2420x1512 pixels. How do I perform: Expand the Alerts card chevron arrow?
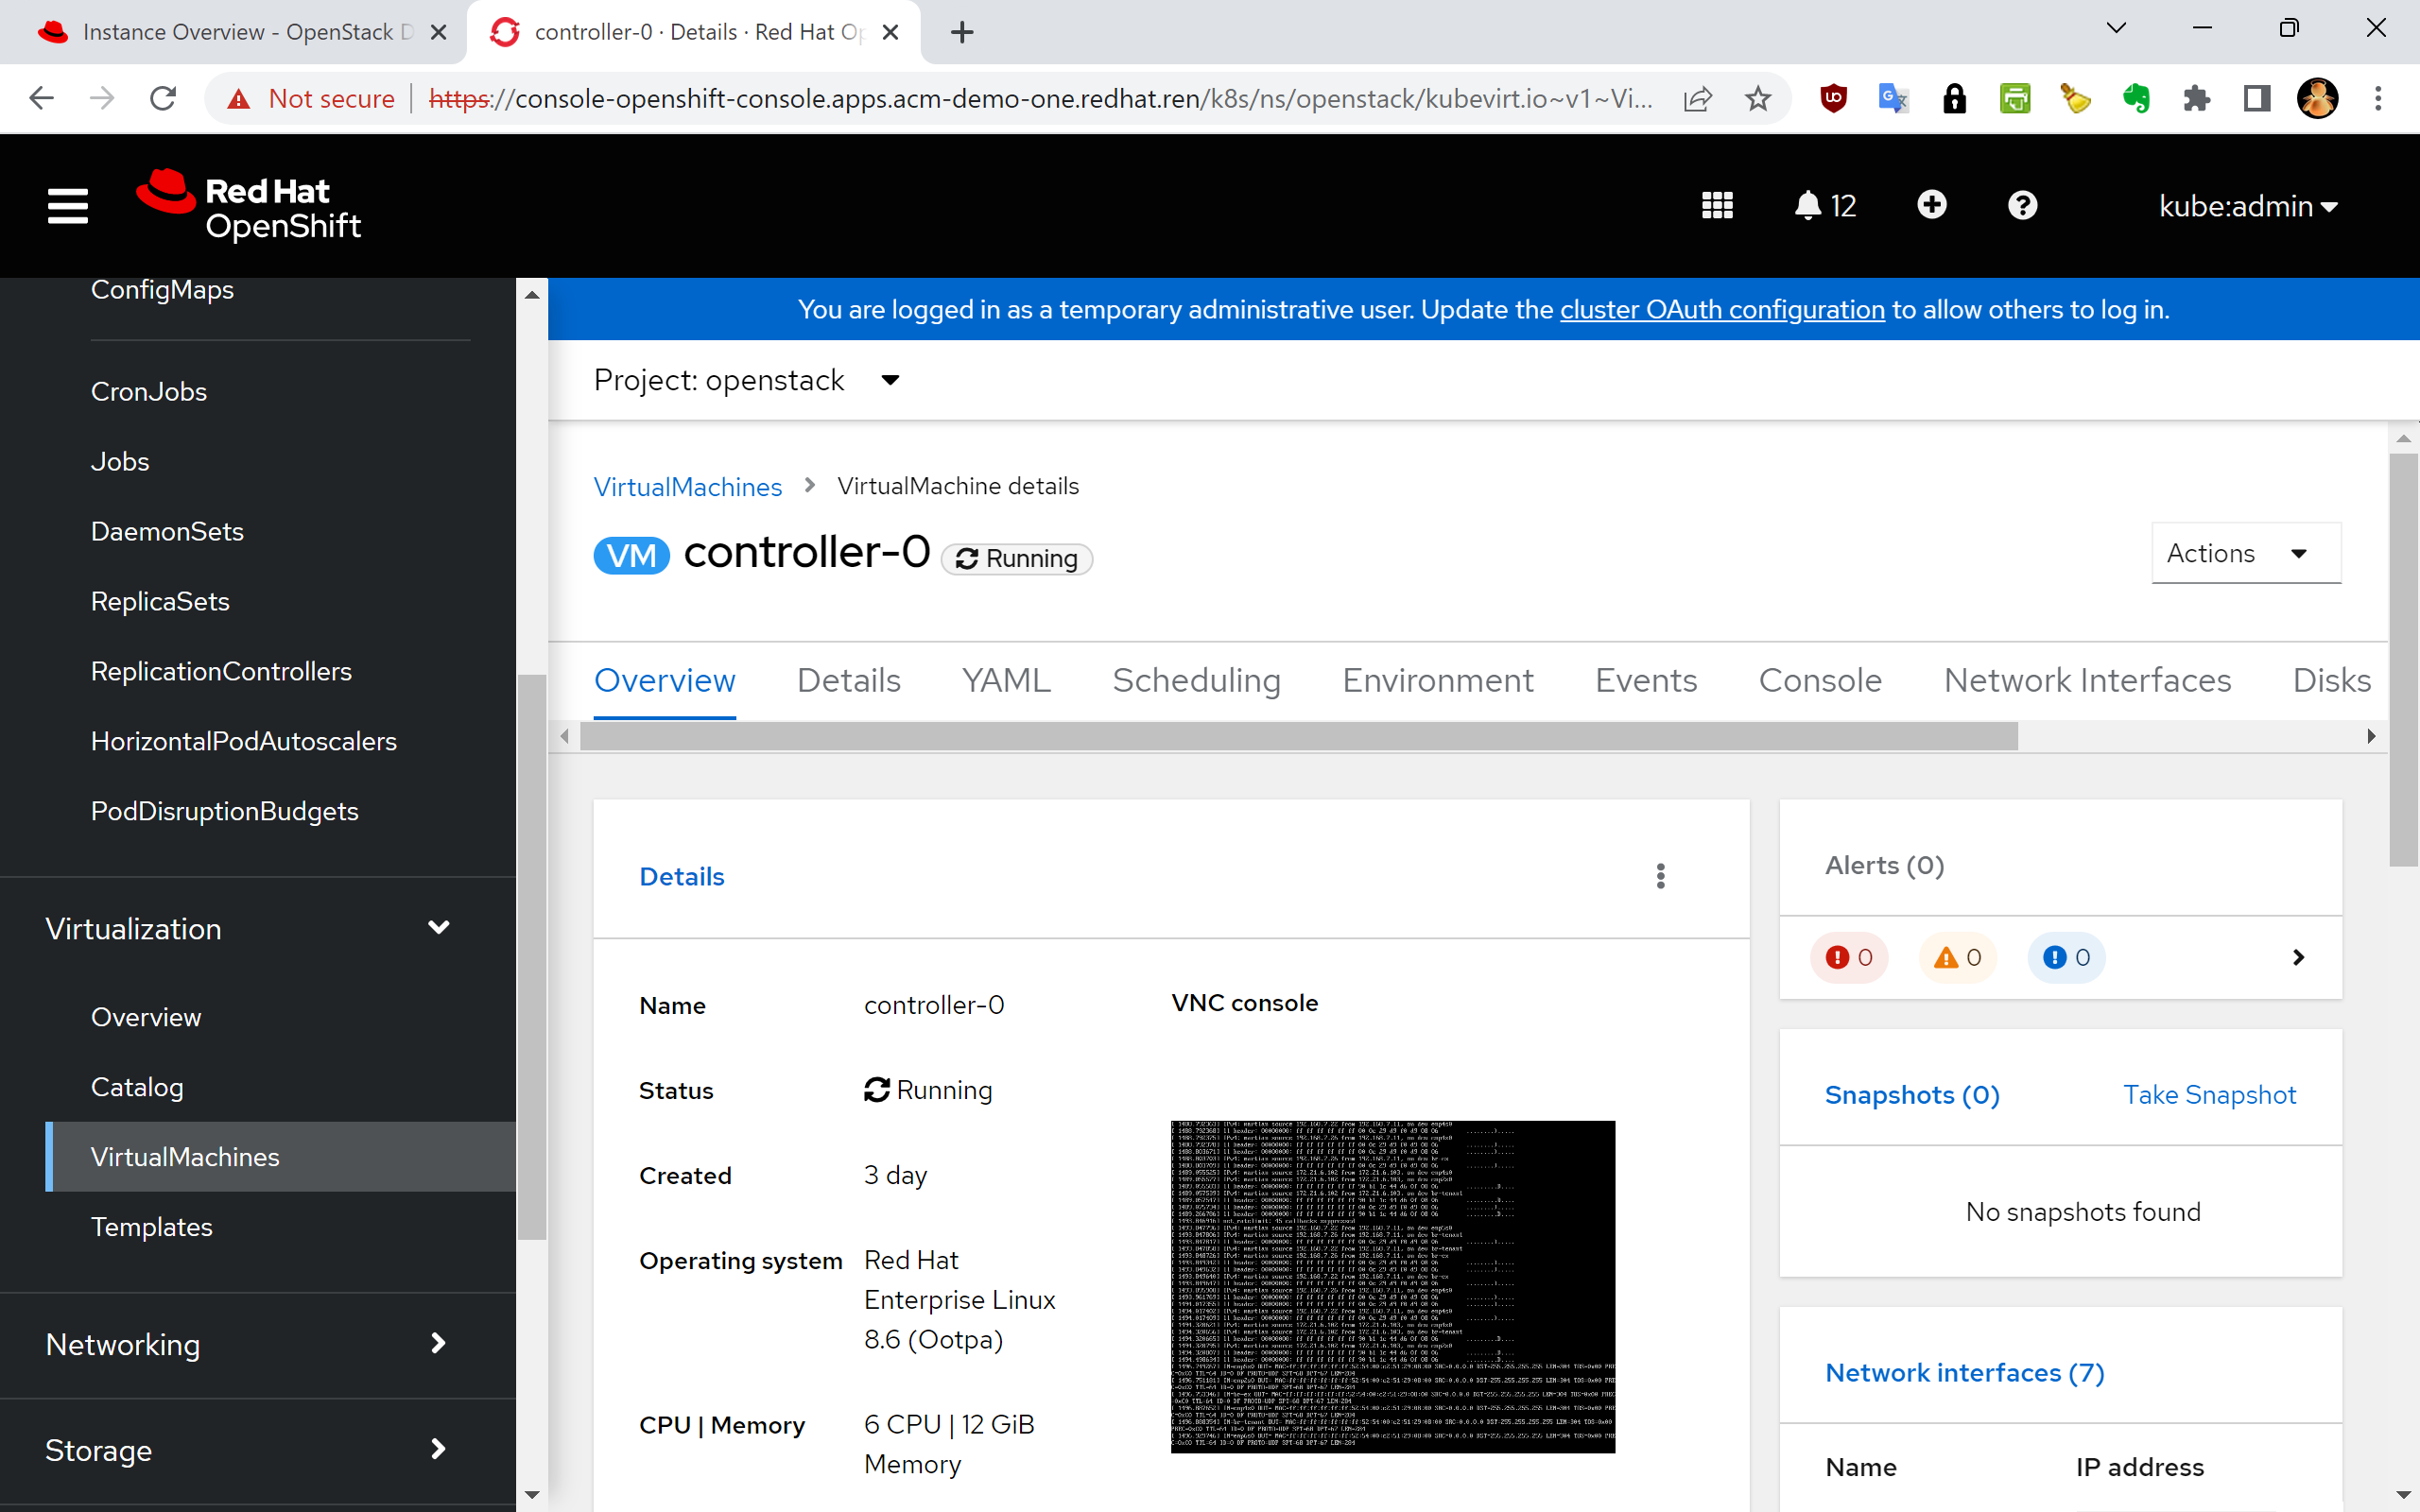point(2297,957)
